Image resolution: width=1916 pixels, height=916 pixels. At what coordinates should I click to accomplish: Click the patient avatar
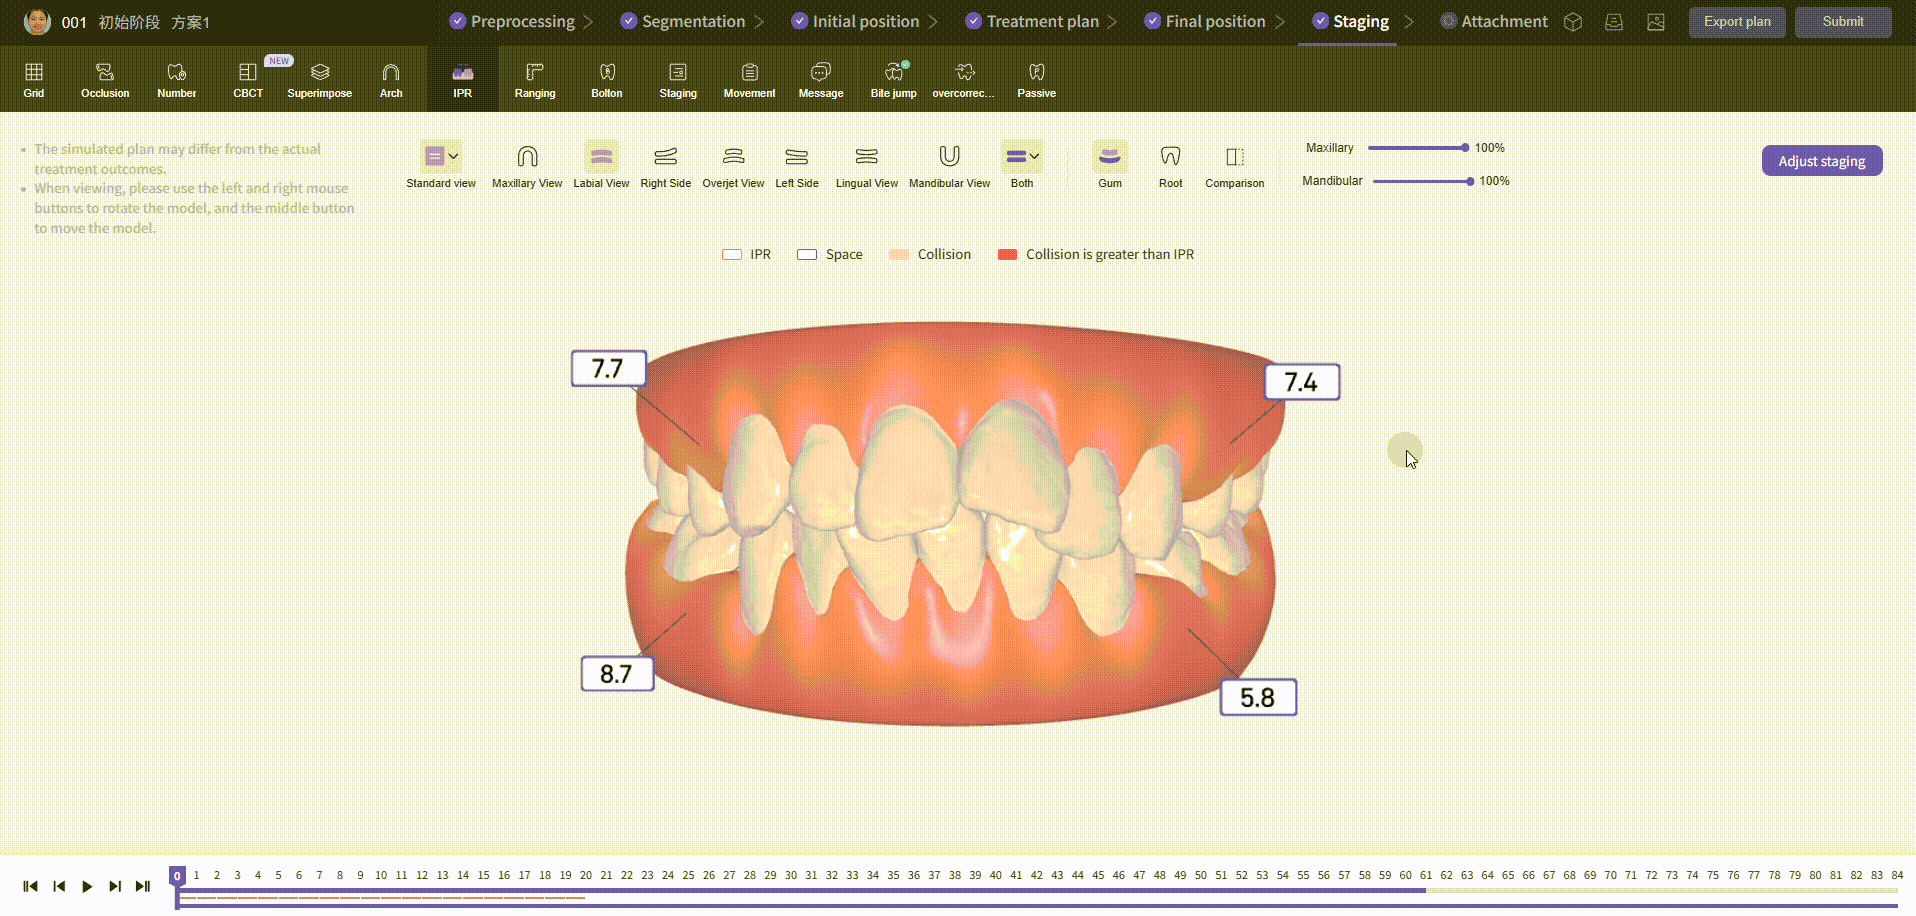coord(37,22)
